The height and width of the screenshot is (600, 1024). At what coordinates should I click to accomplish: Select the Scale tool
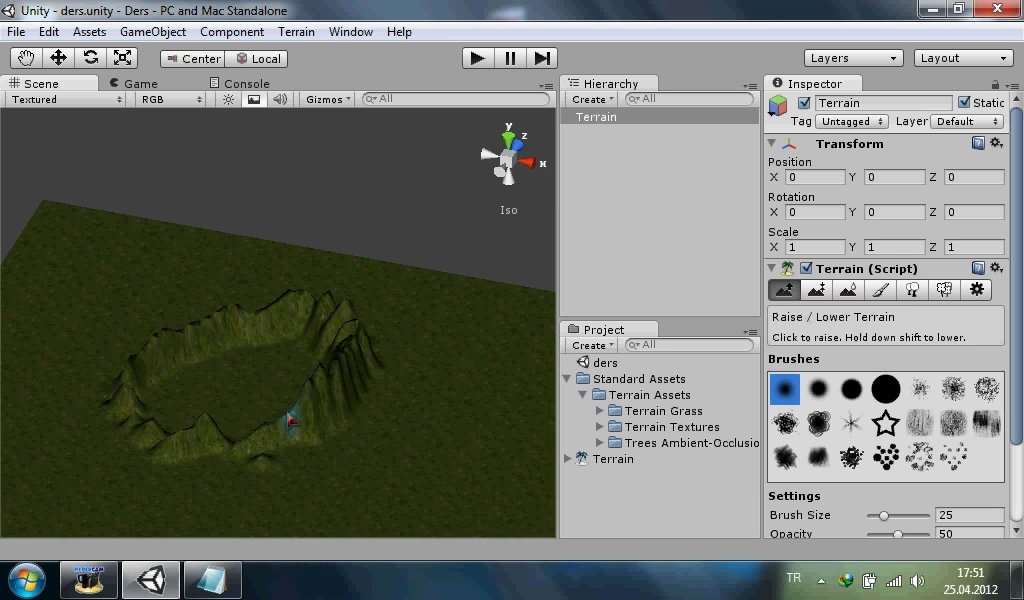pyautogui.click(x=122, y=58)
